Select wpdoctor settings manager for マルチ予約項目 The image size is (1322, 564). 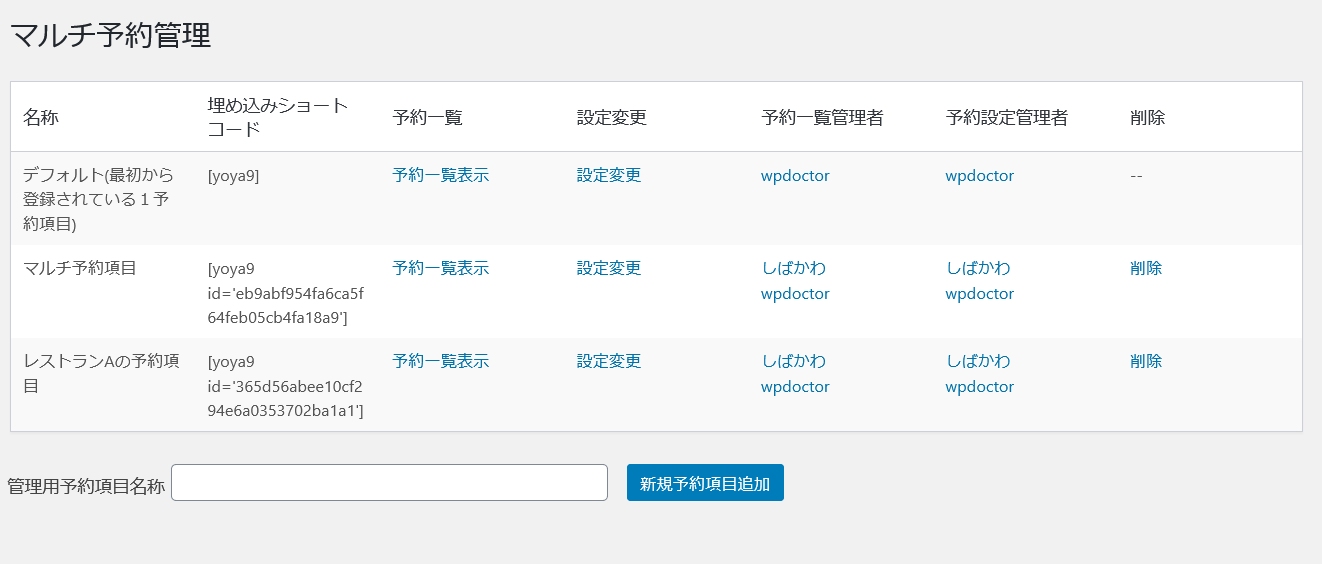(x=979, y=294)
